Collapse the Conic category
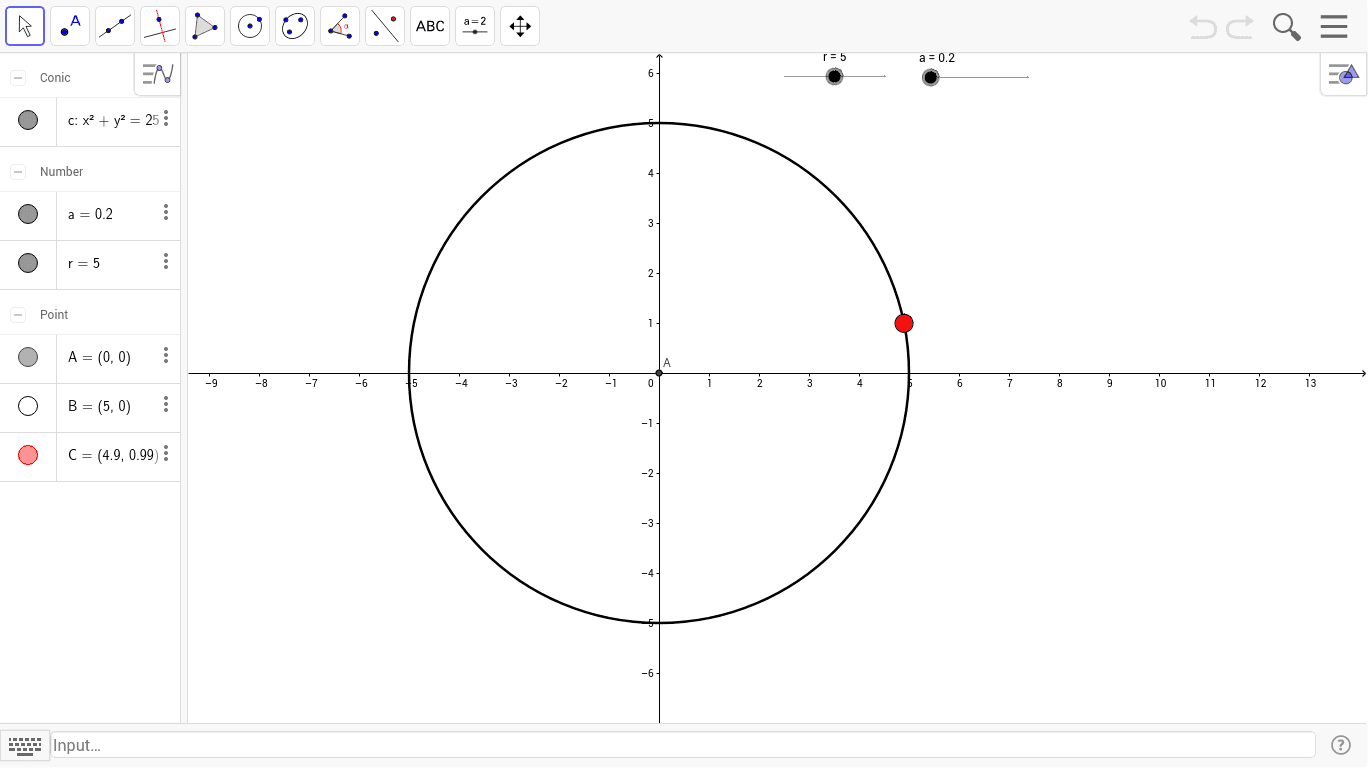 click(x=16, y=77)
